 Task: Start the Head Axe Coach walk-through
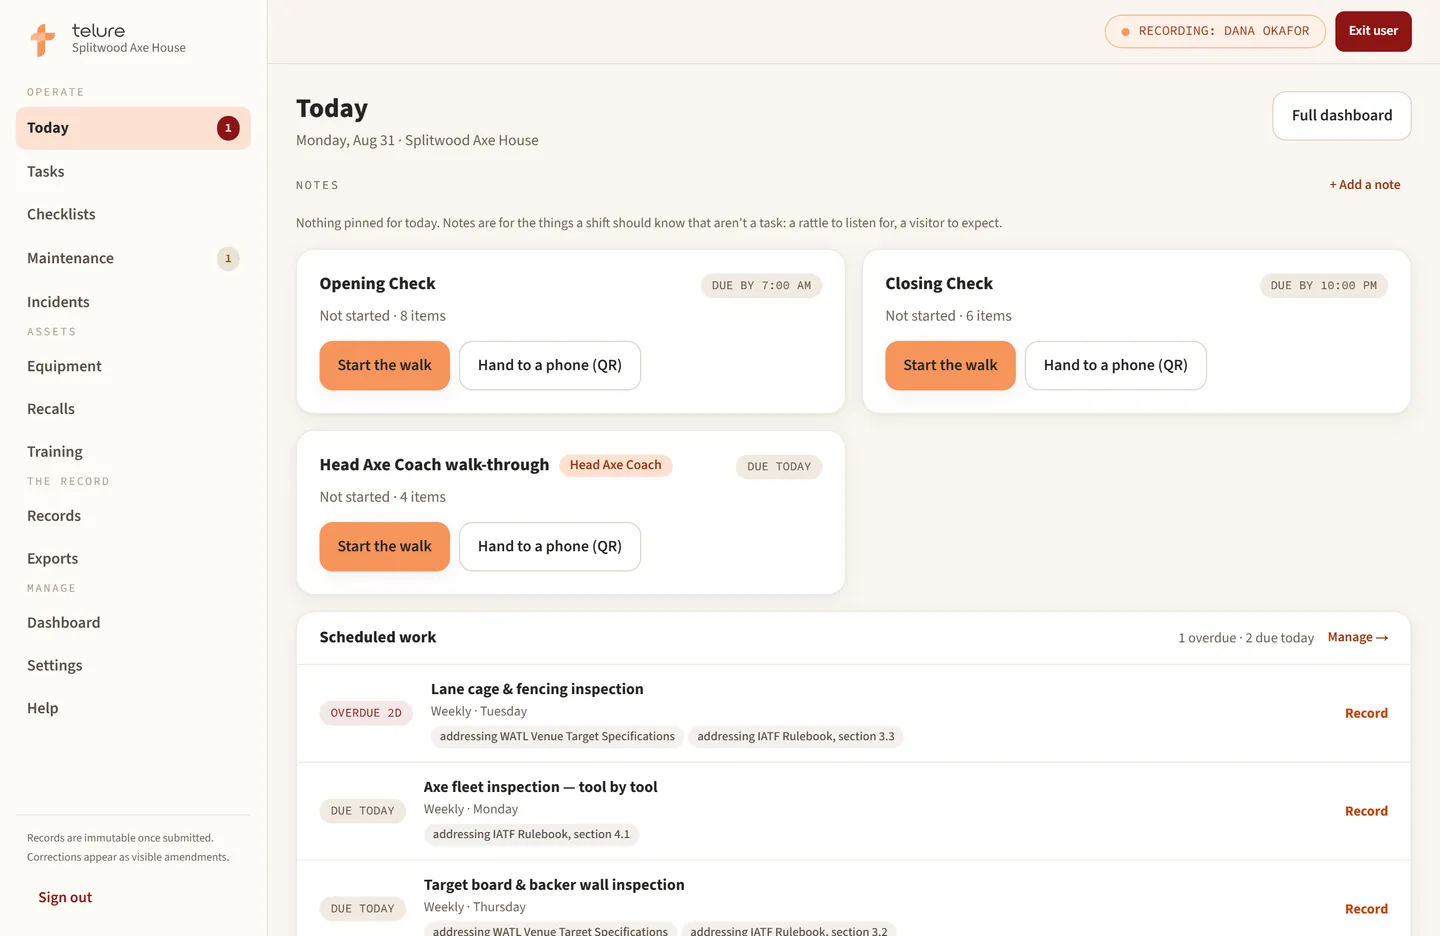pos(385,547)
